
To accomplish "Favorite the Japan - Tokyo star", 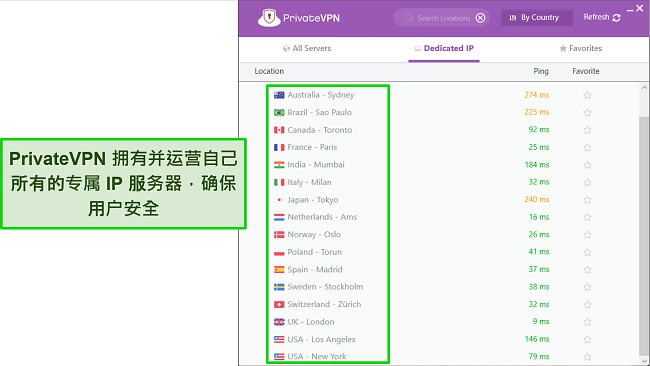I will (x=587, y=200).
